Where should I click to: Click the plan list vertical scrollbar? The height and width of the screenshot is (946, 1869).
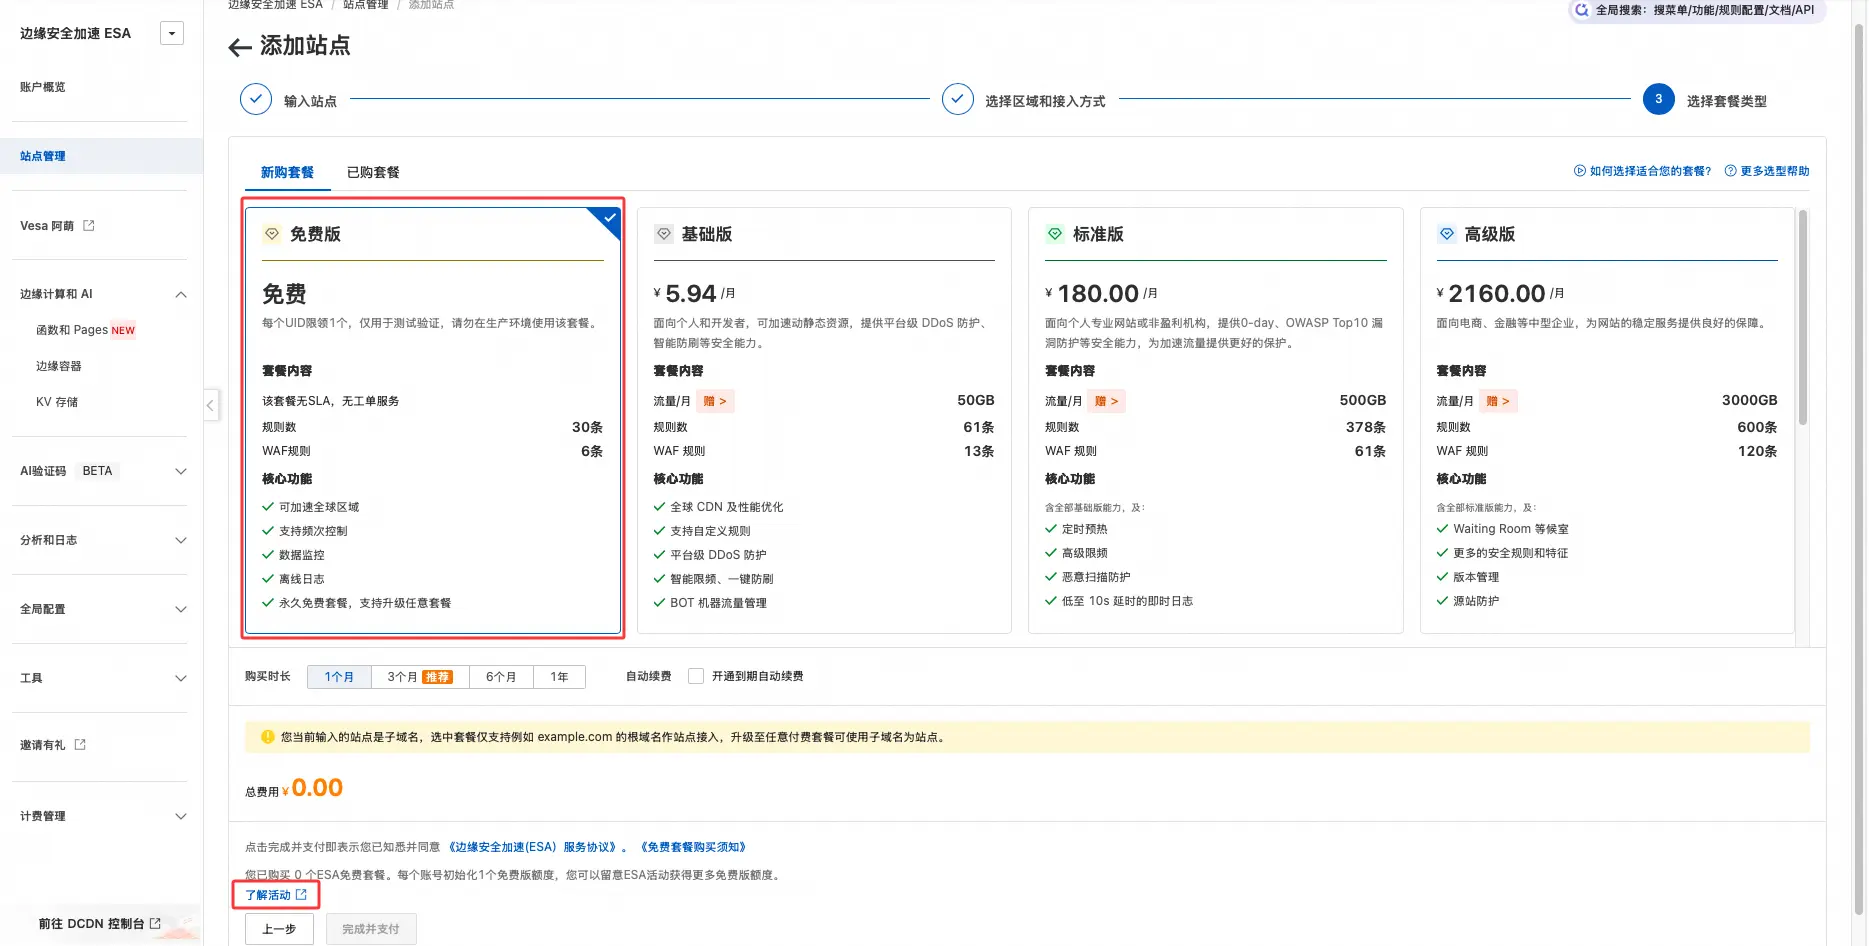[x=1803, y=317]
